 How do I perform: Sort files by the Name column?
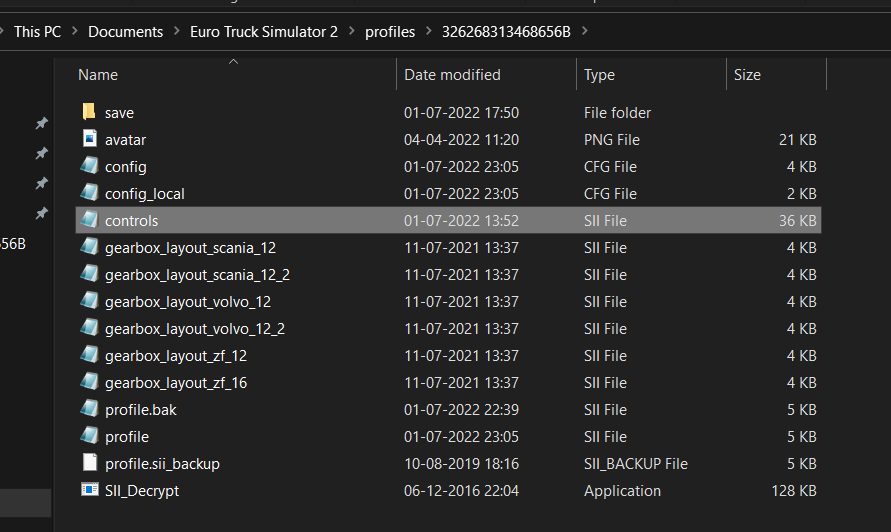(x=98, y=75)
